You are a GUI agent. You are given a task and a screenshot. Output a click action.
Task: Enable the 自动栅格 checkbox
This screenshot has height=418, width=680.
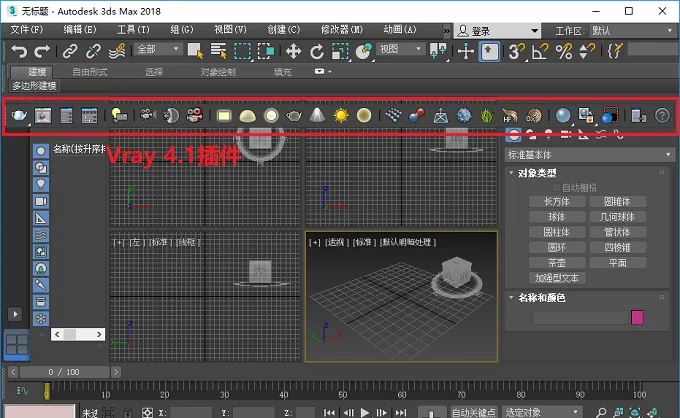(556, 188)
